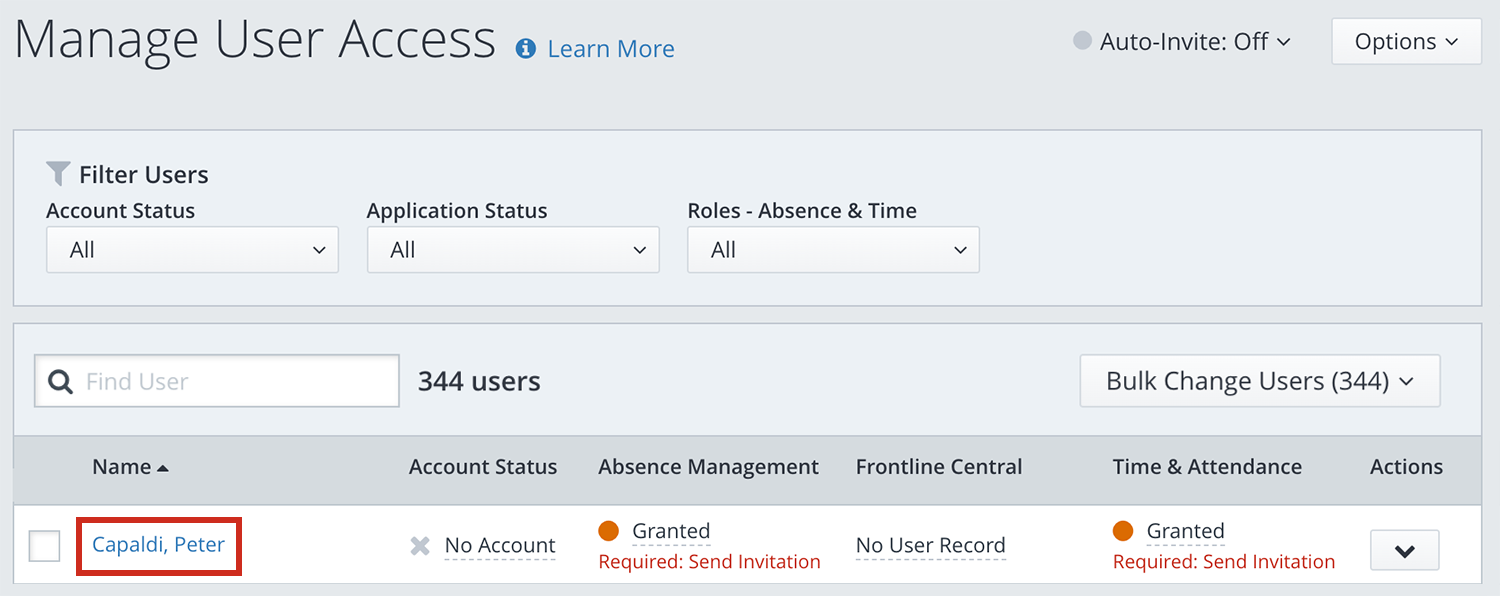The image size is (1500, 596).
Task: Click the funnel icon next to Filter Users
Action: click(x=59, y=174)
